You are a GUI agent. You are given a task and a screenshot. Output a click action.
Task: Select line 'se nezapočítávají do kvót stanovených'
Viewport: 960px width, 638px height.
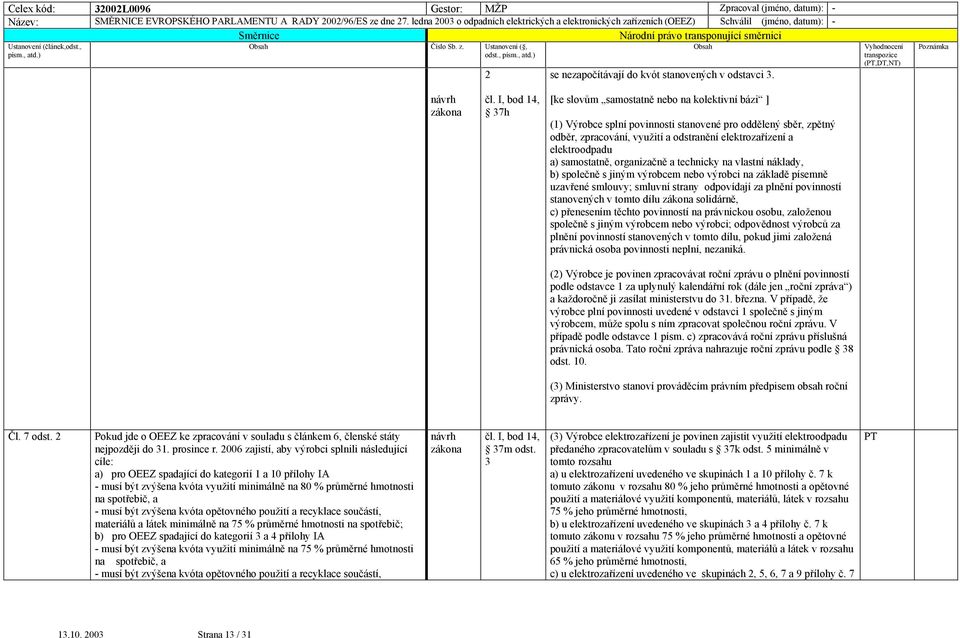tap(662, 75)
